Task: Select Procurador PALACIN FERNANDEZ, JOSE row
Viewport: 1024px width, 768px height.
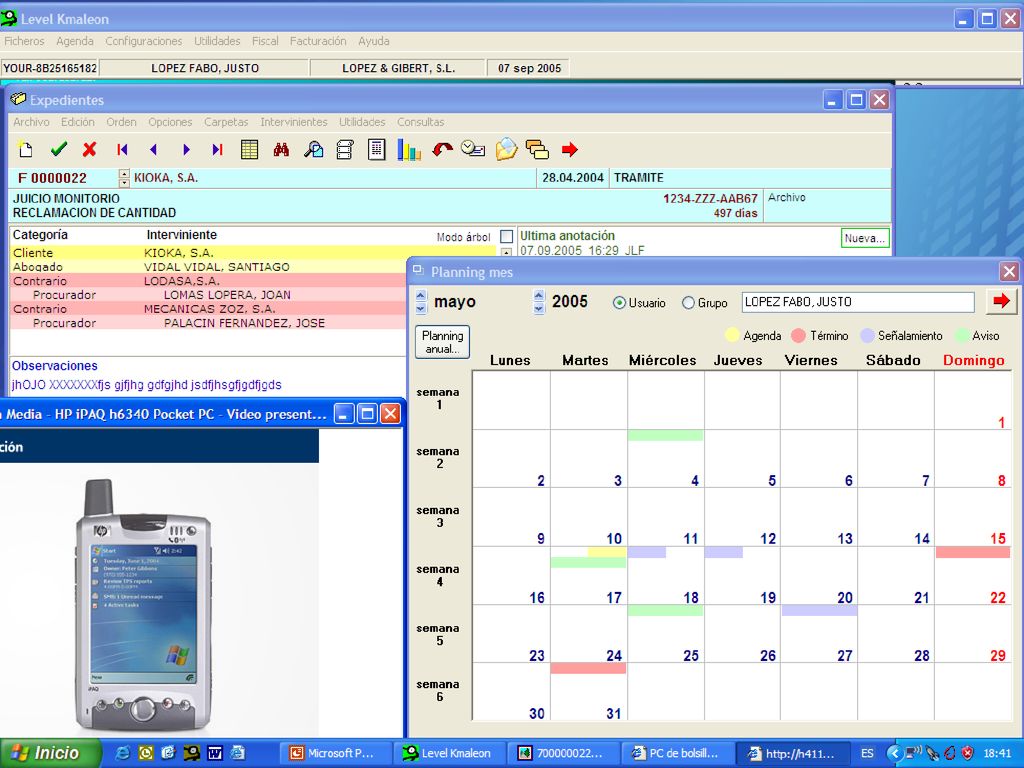Action: click(208, 323)
